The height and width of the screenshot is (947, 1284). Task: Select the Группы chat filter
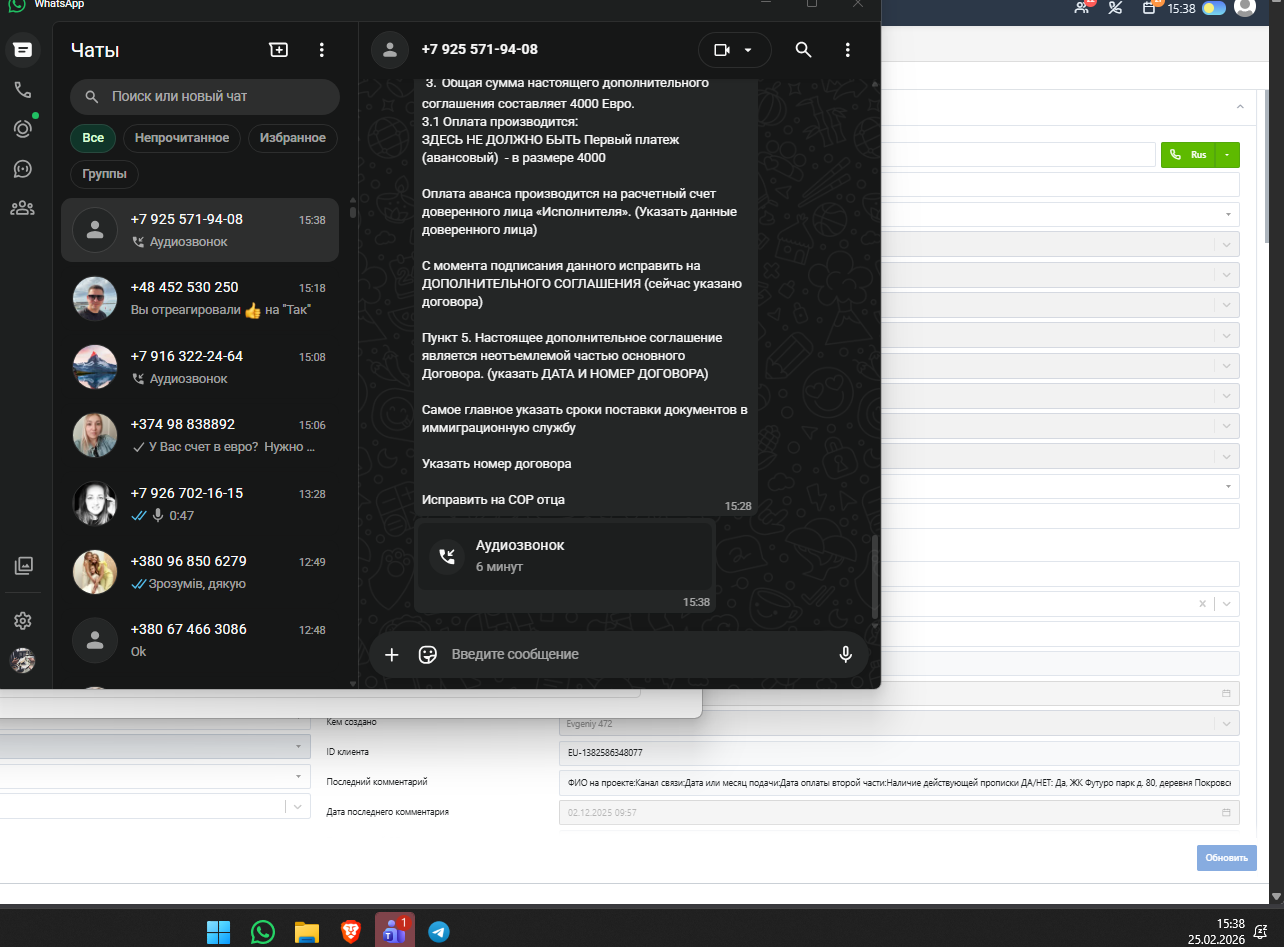pos(105,174)
